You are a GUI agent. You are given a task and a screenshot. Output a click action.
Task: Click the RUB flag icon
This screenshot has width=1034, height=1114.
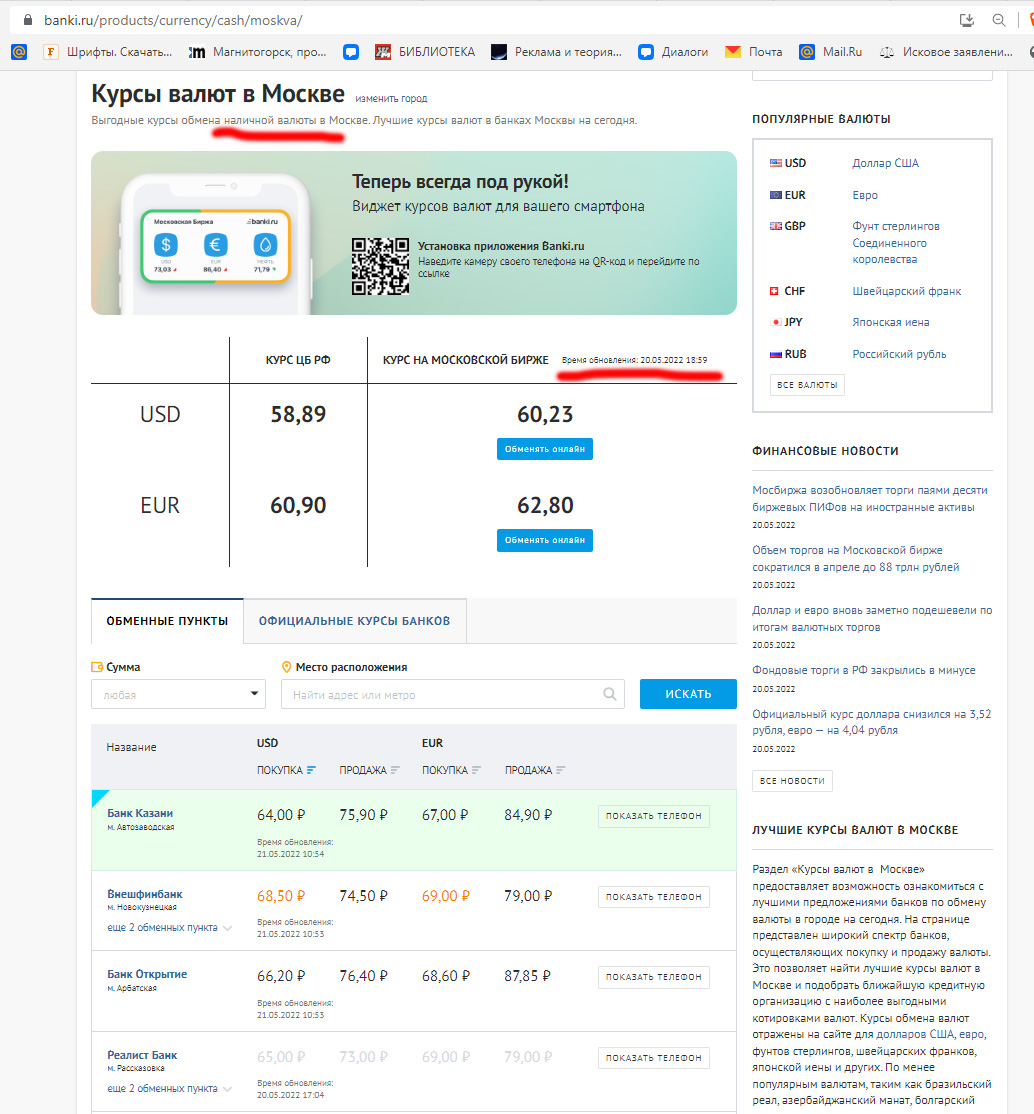775,354
